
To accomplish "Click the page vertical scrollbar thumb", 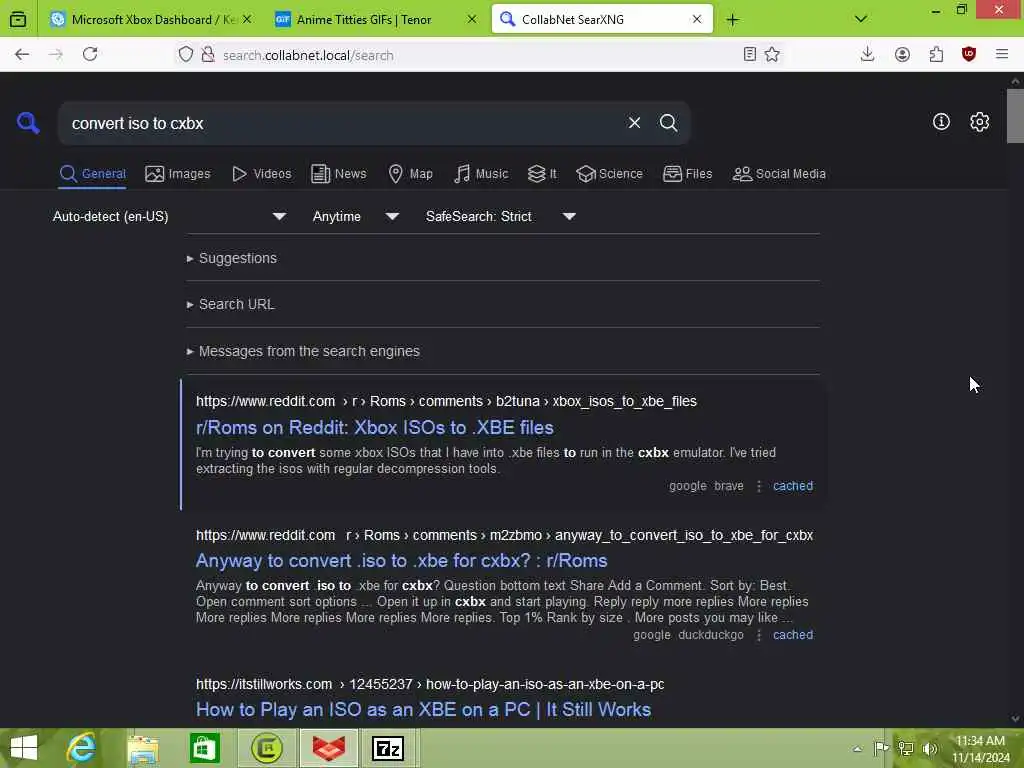I will tap(1015, 116).
